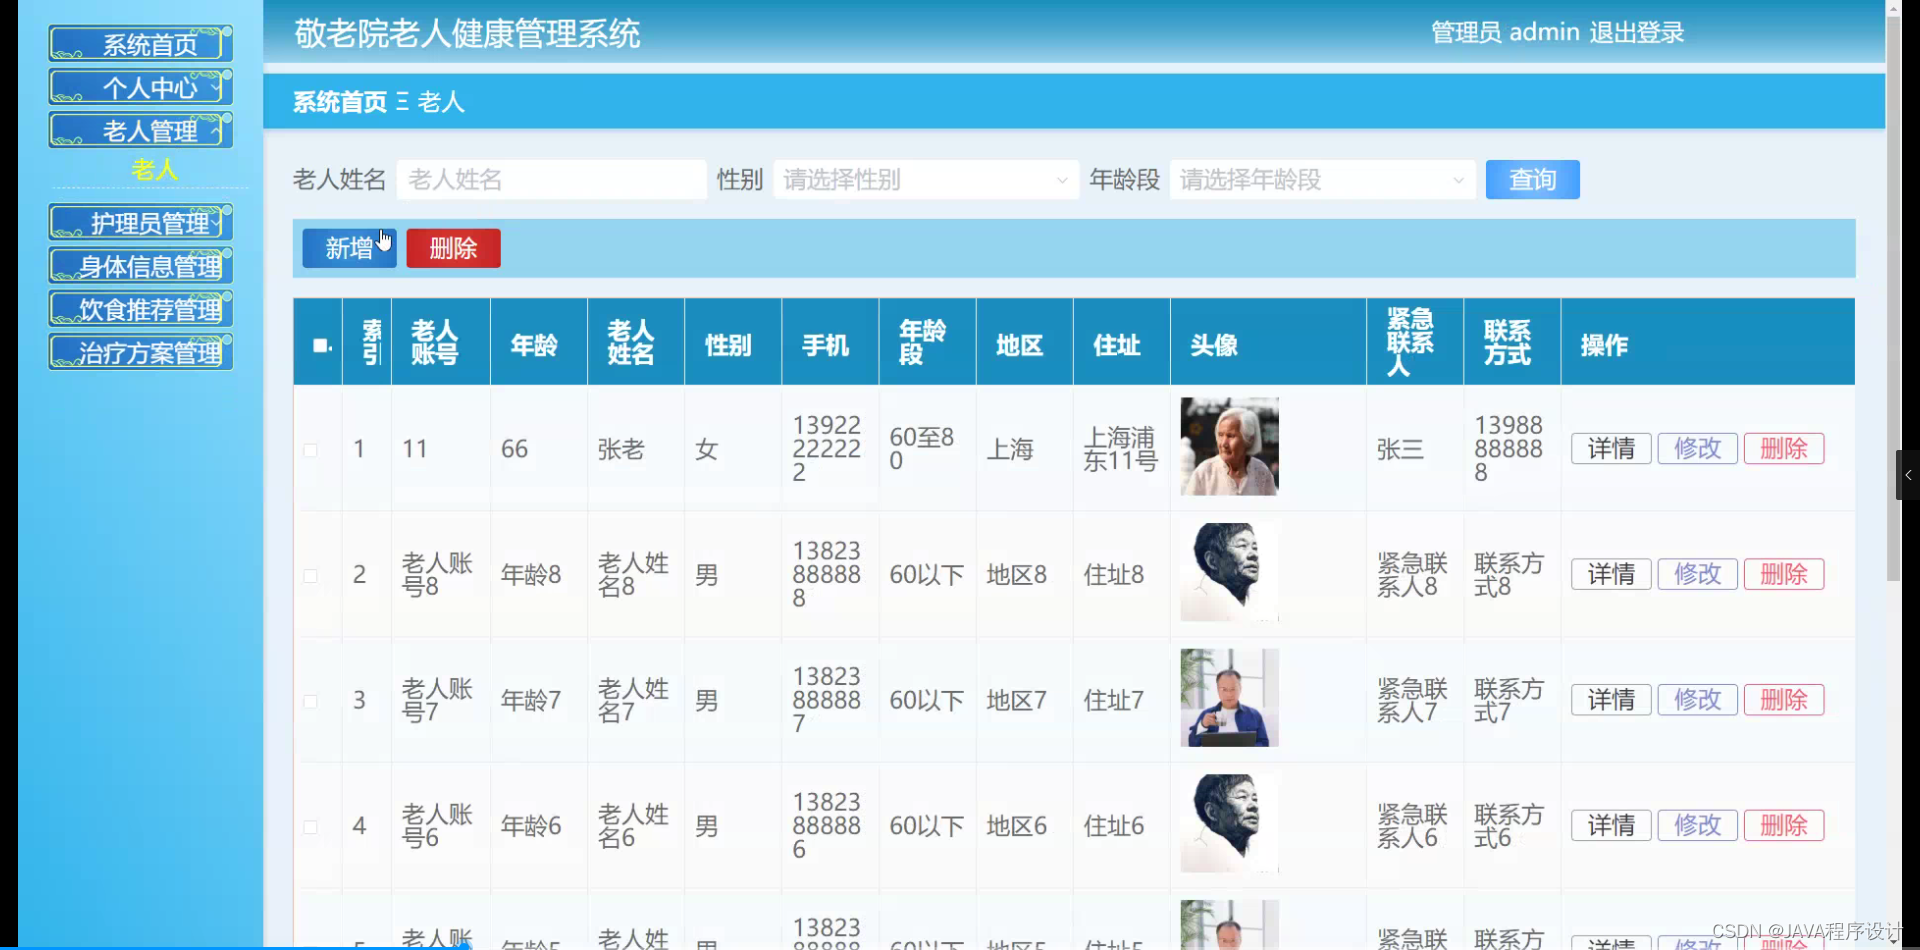1920x950 pixels.
Task: Click 删除 in the 老人姓名7 row
Action: [1784, 700]
